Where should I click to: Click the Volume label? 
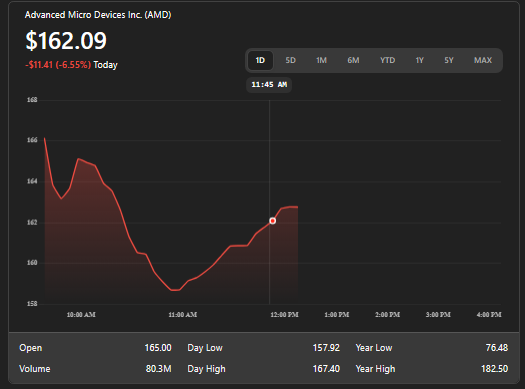35,369
